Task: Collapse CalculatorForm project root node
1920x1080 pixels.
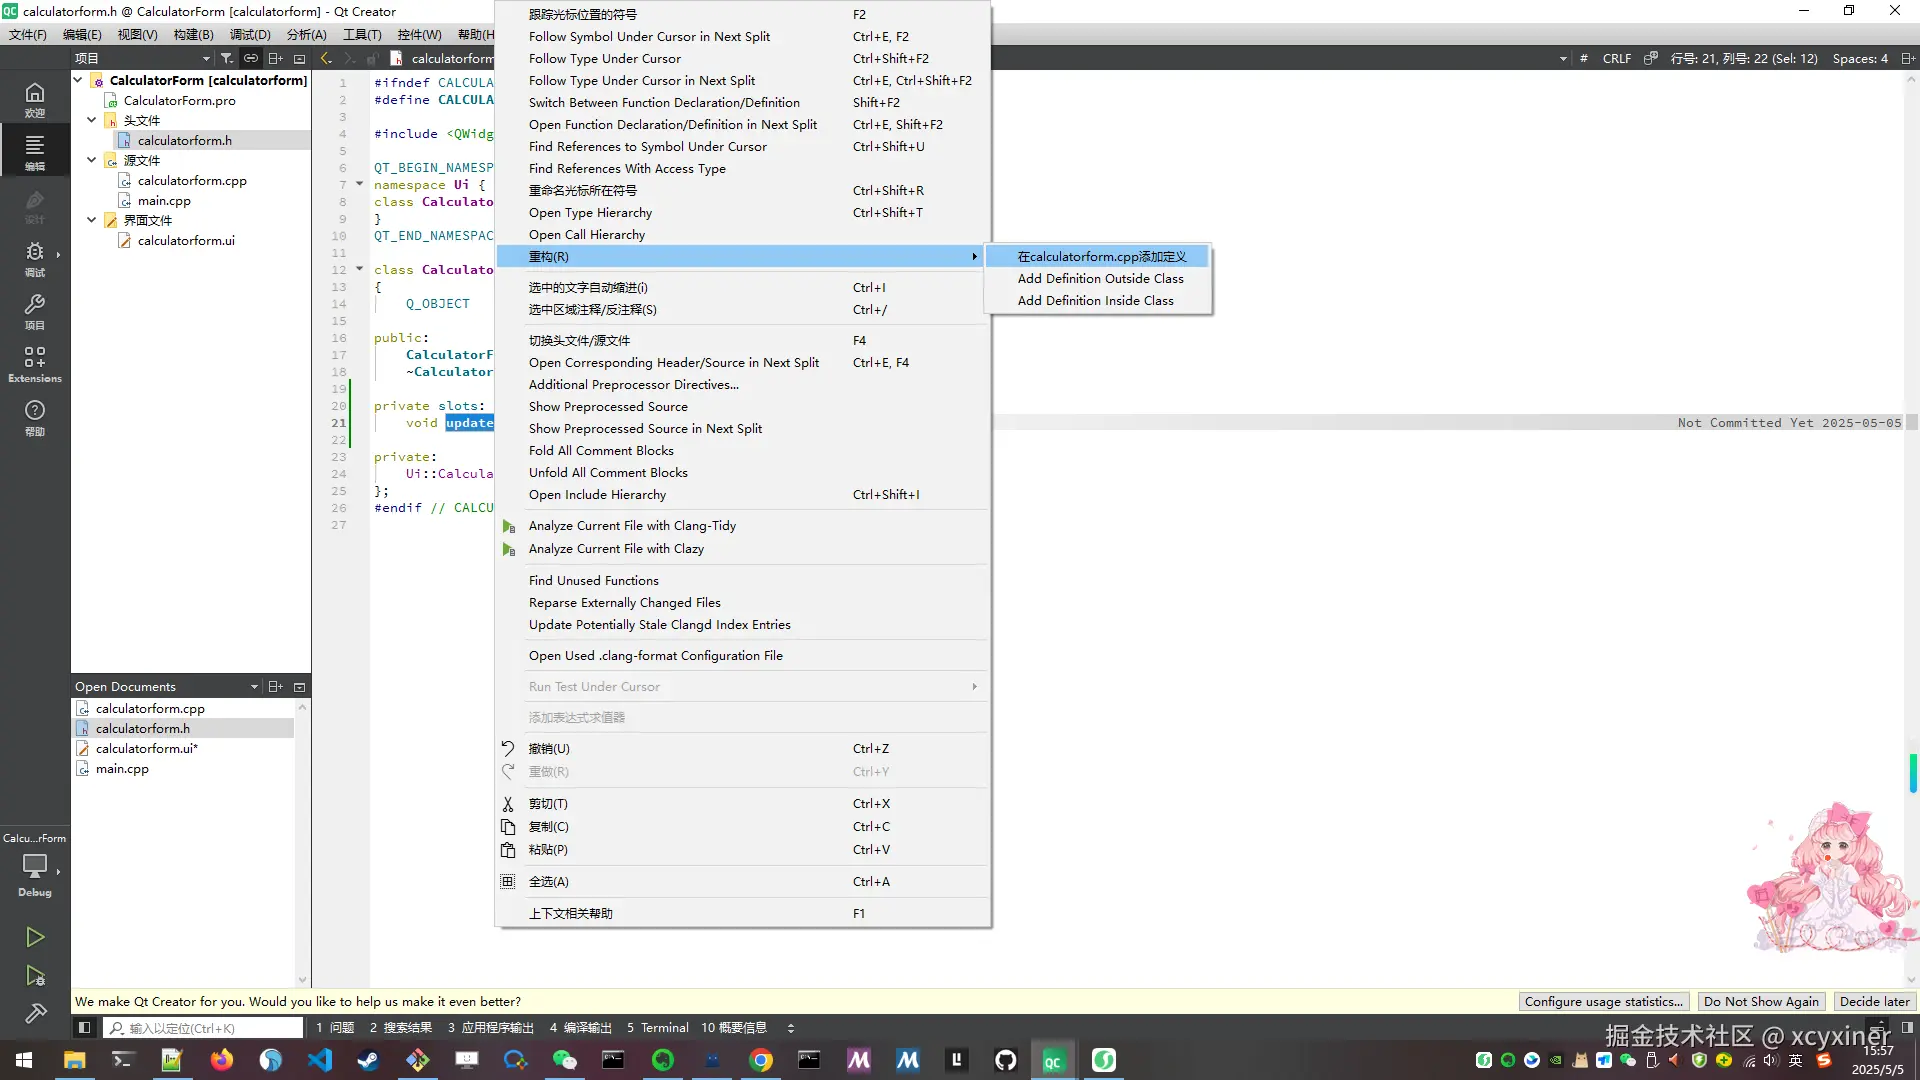Action: (x=78, y=80)
